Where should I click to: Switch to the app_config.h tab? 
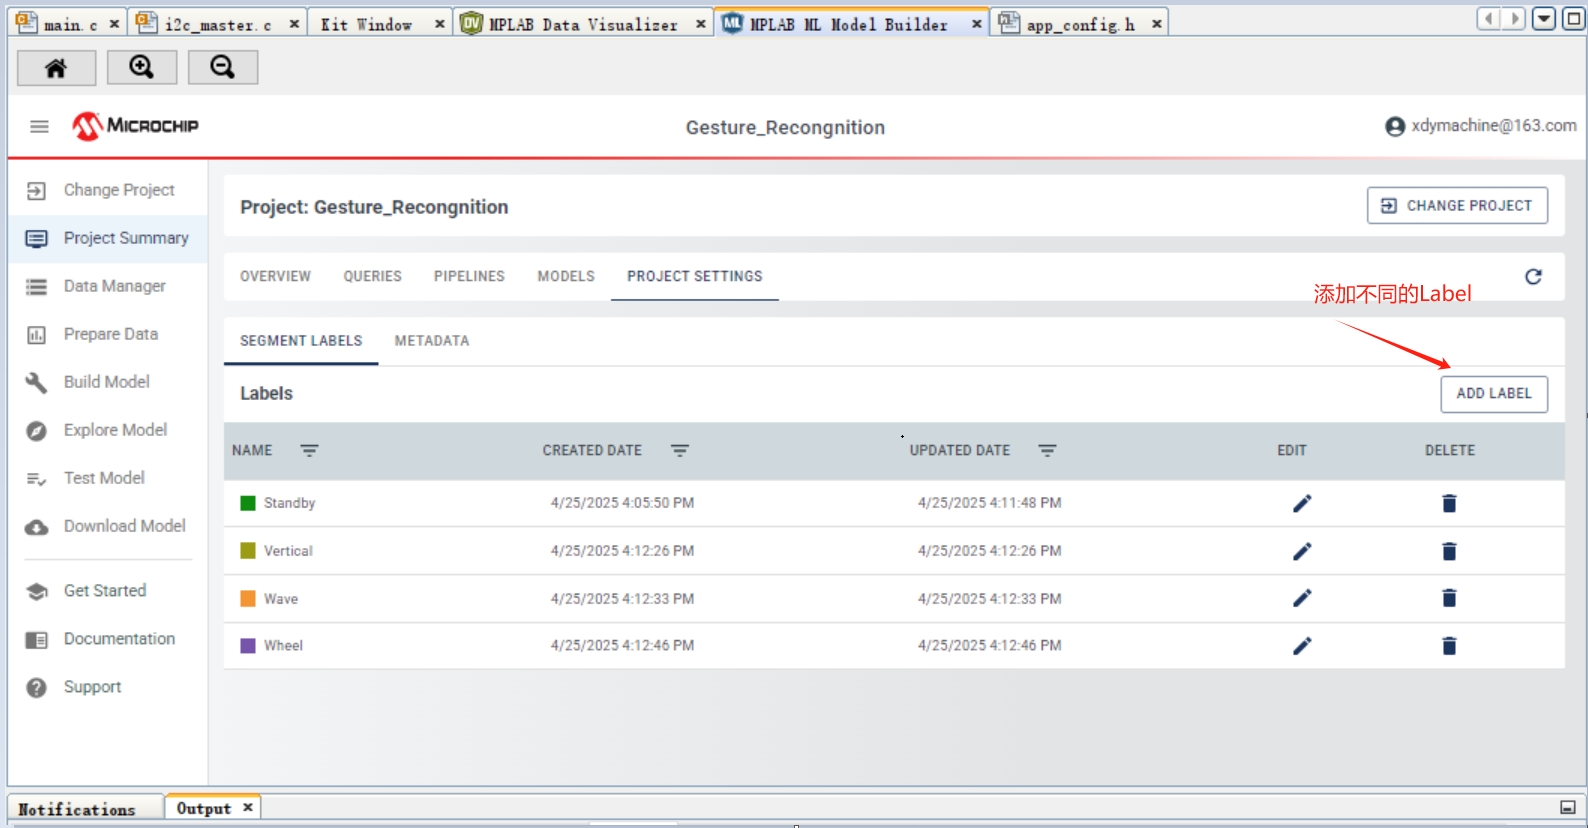pyautogui.click(x=1081, y=24)
